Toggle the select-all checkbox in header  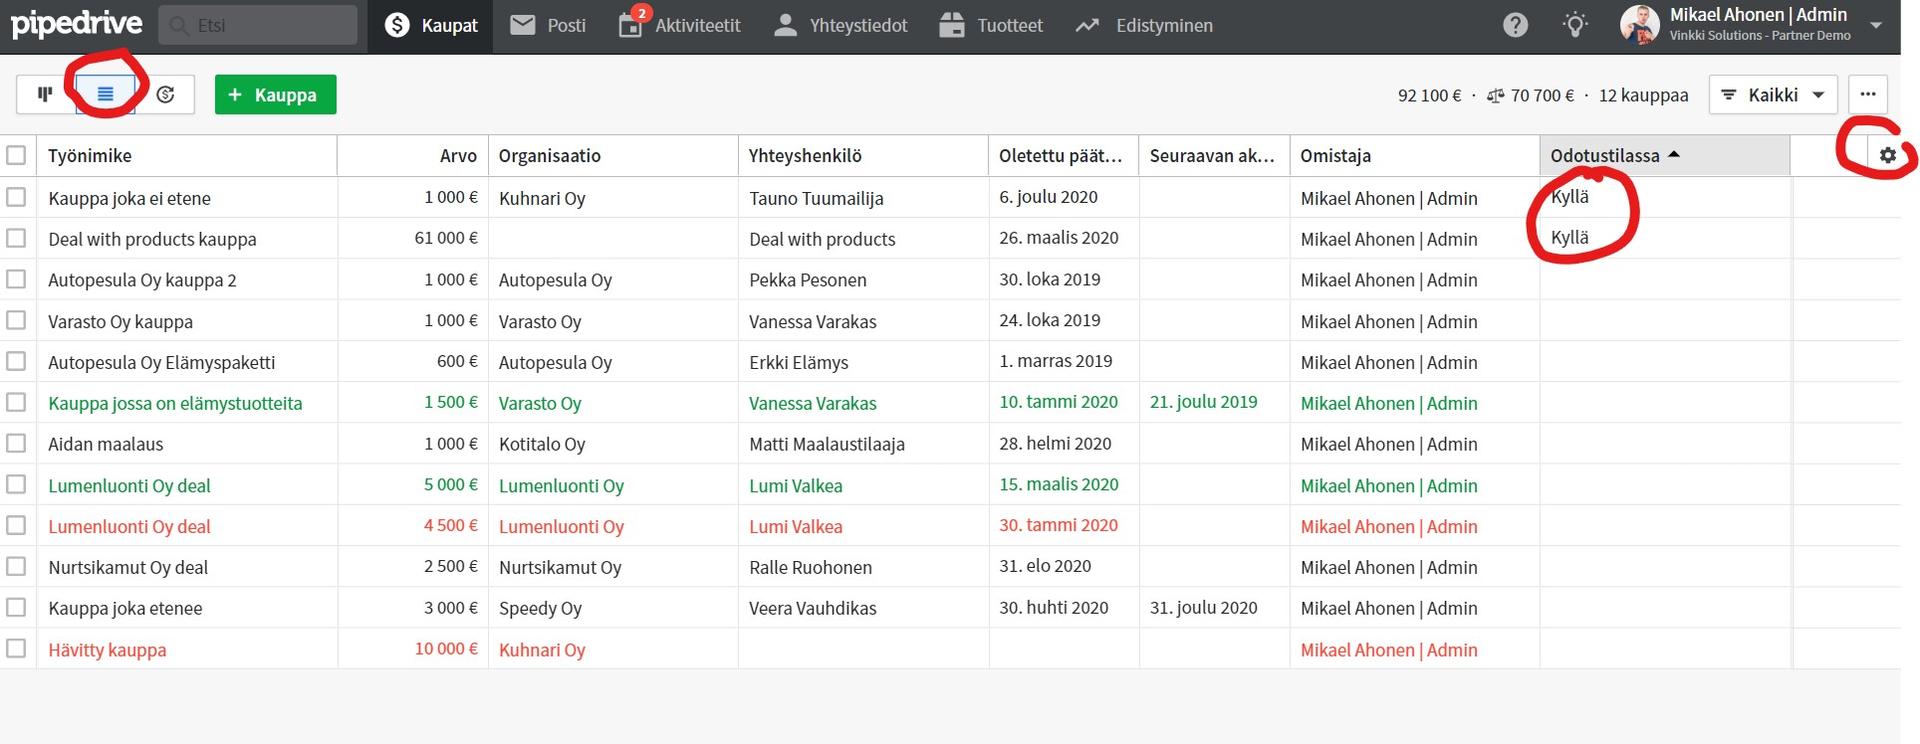[x=16, y=156]
